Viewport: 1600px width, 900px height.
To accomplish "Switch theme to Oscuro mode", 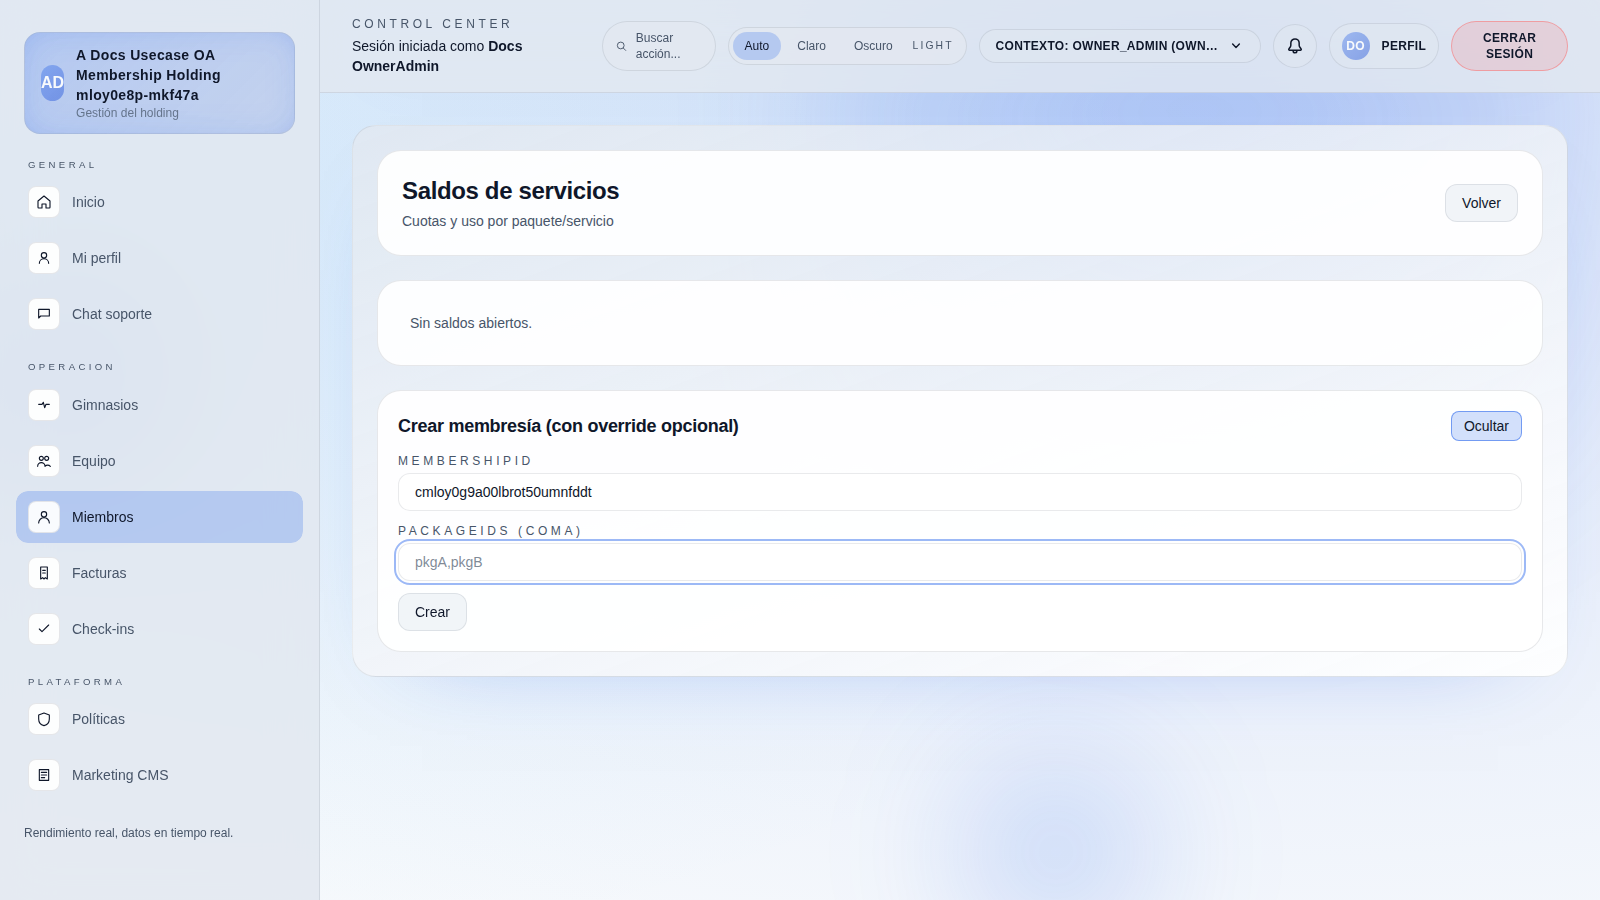I will coord(872,46).
